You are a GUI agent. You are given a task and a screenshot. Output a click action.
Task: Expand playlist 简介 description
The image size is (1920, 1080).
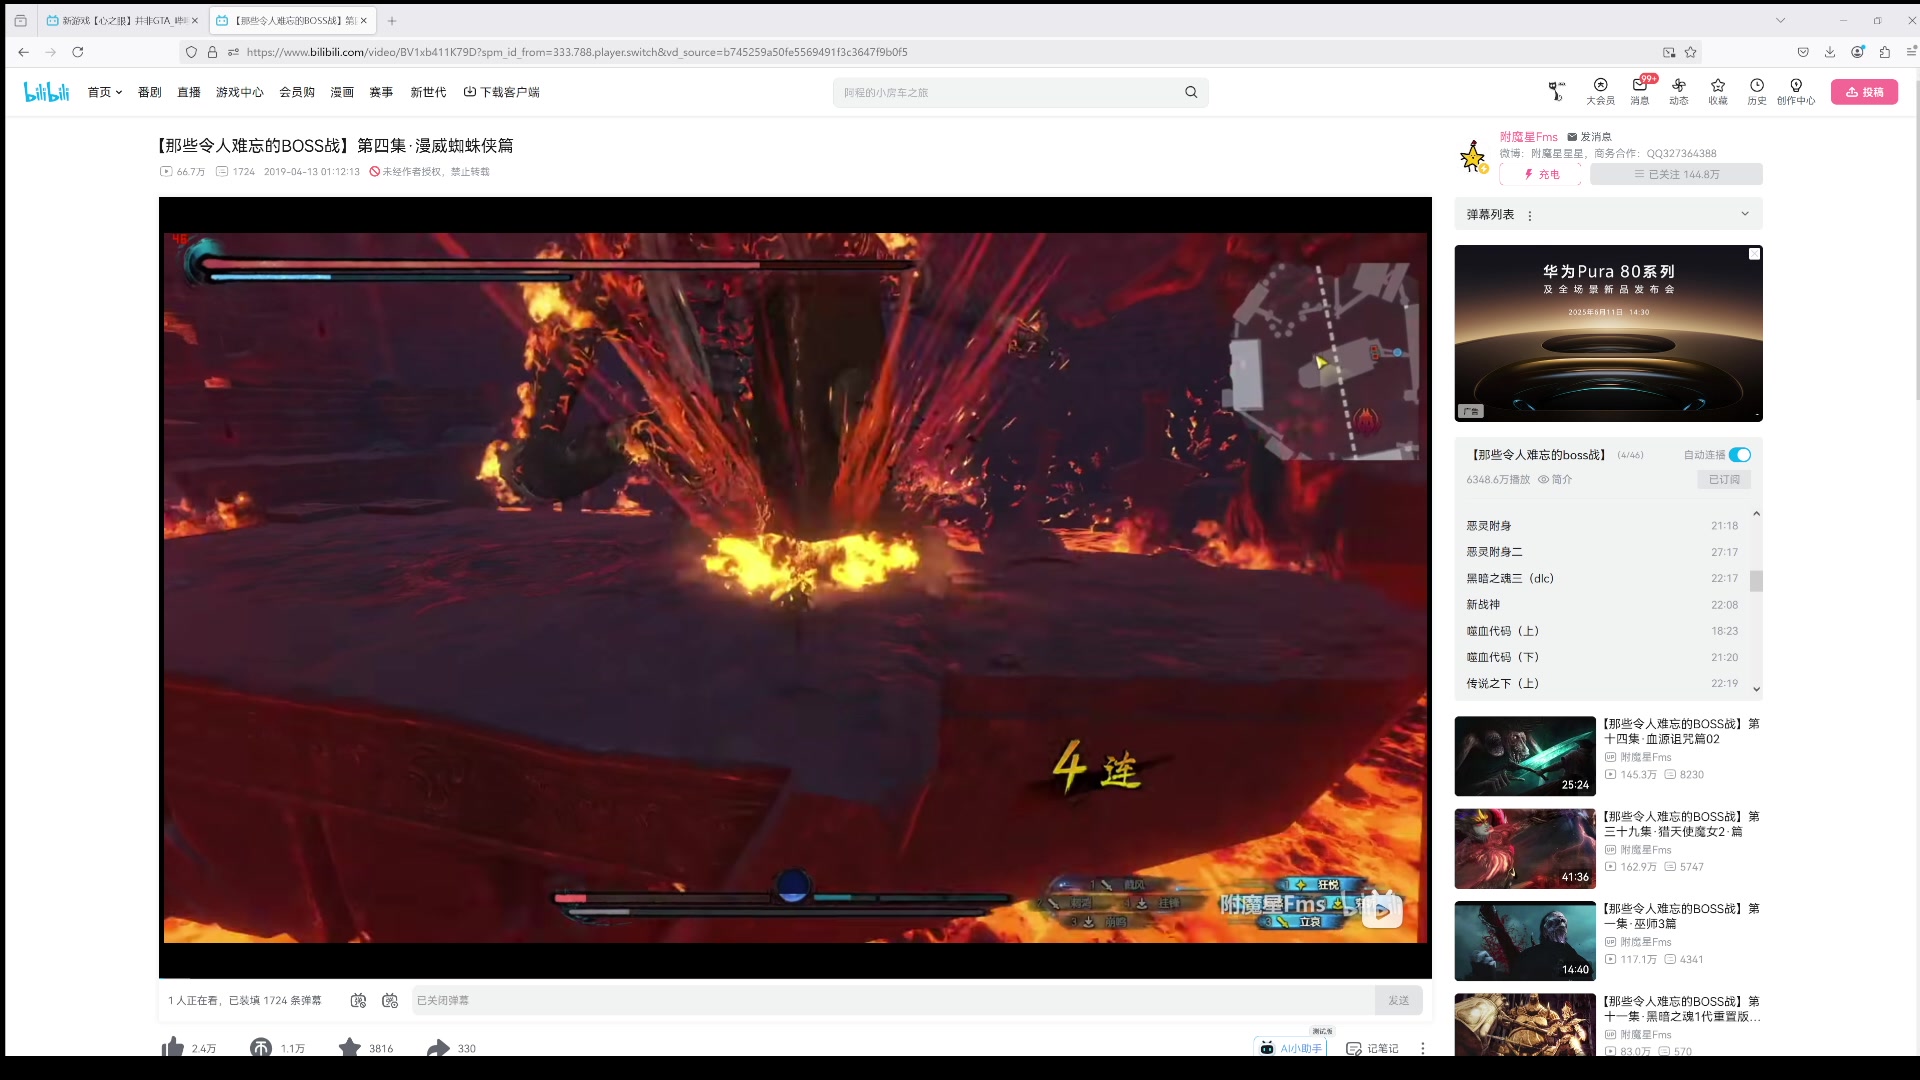click(x=1555, y=480)
